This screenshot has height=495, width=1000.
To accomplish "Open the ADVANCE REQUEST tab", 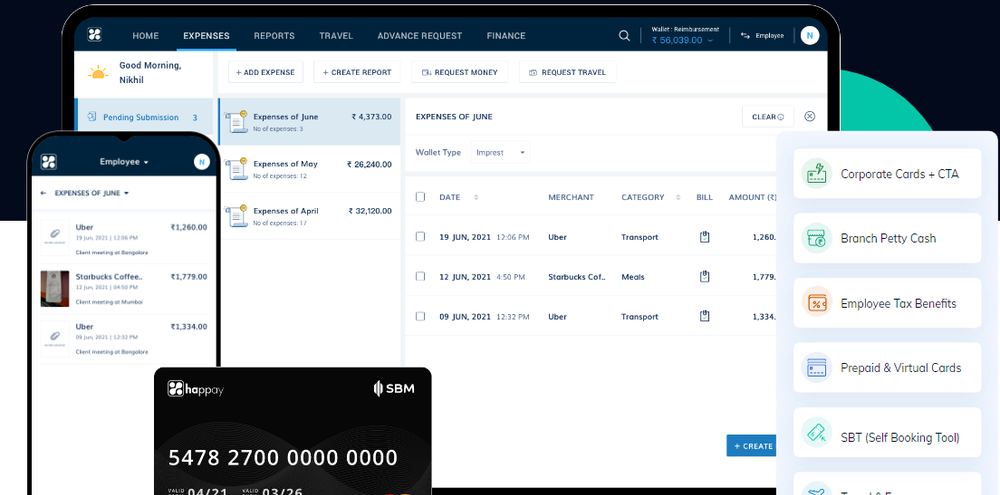I will (420, 36).
